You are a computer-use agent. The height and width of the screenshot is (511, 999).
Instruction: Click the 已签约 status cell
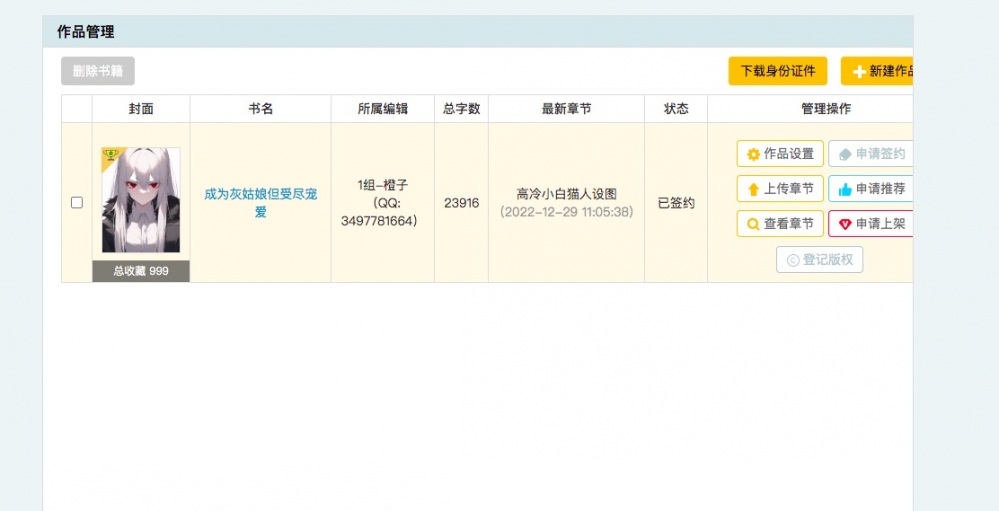point(676,203)
